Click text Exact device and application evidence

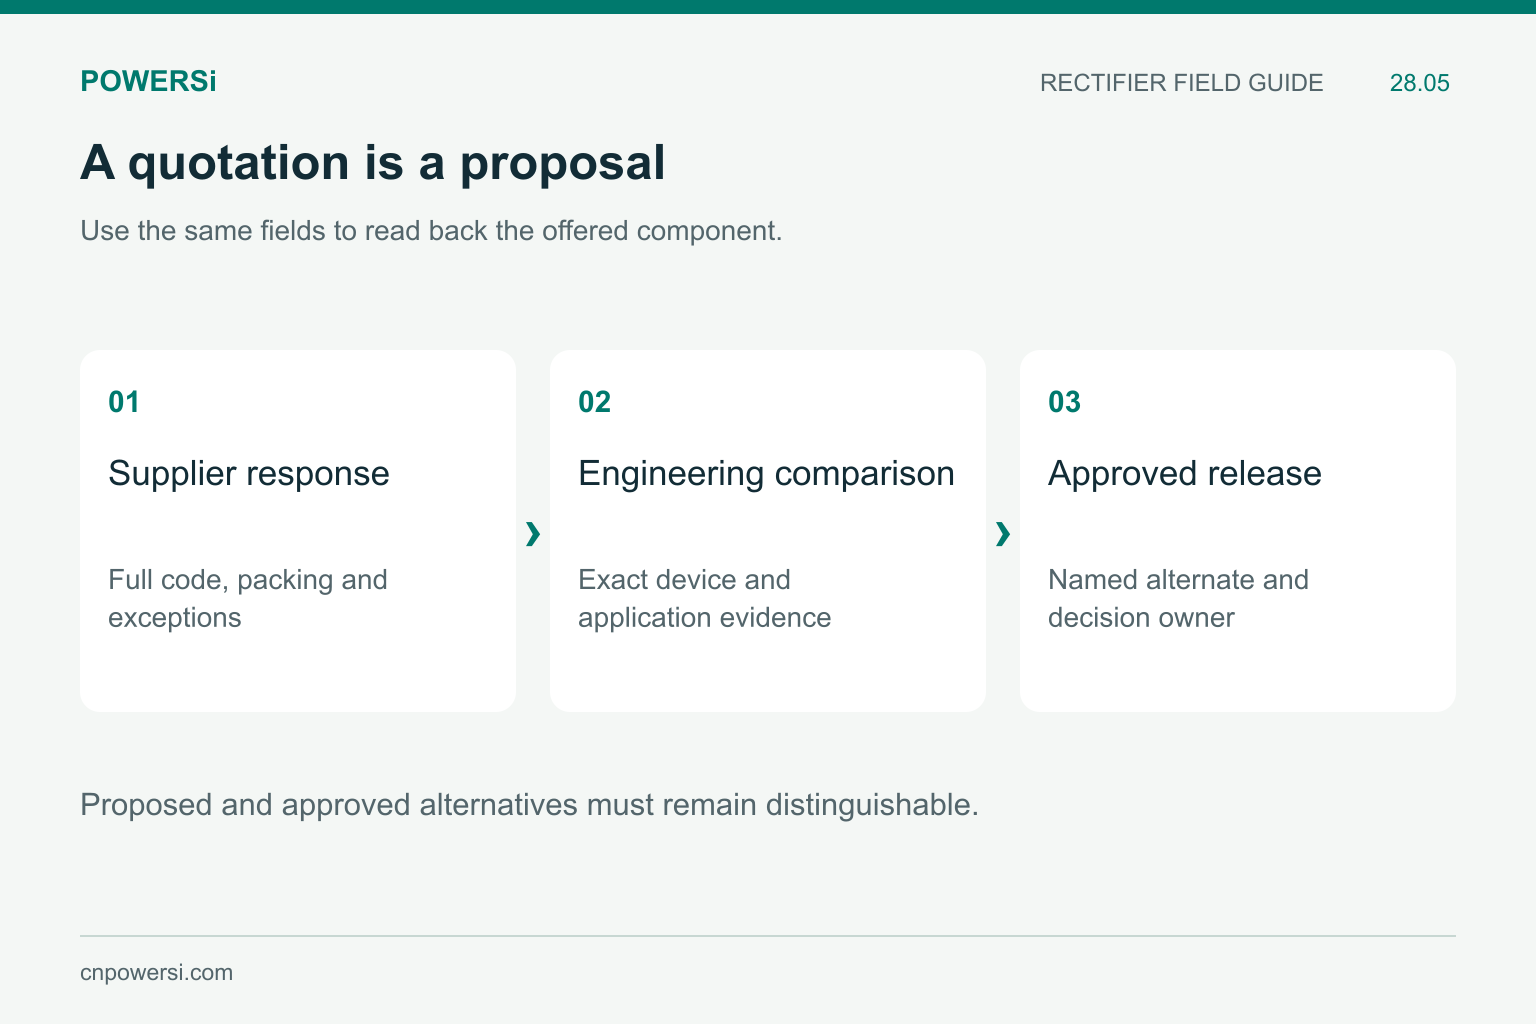[704, 598]
